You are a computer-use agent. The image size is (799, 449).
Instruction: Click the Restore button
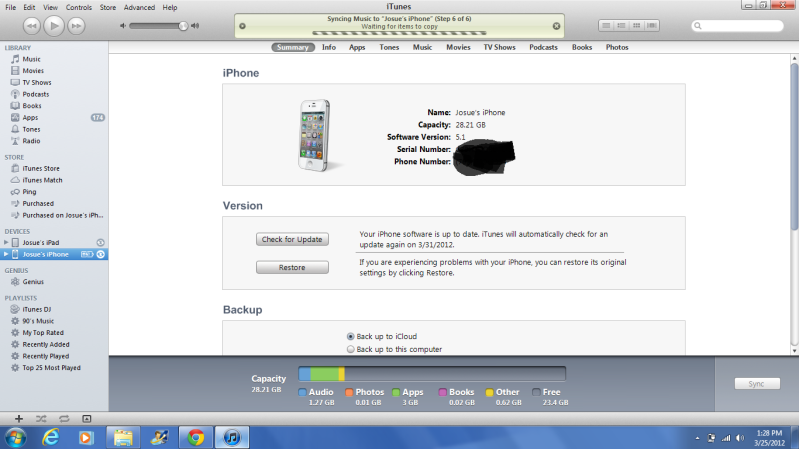(x=292, y=268)
